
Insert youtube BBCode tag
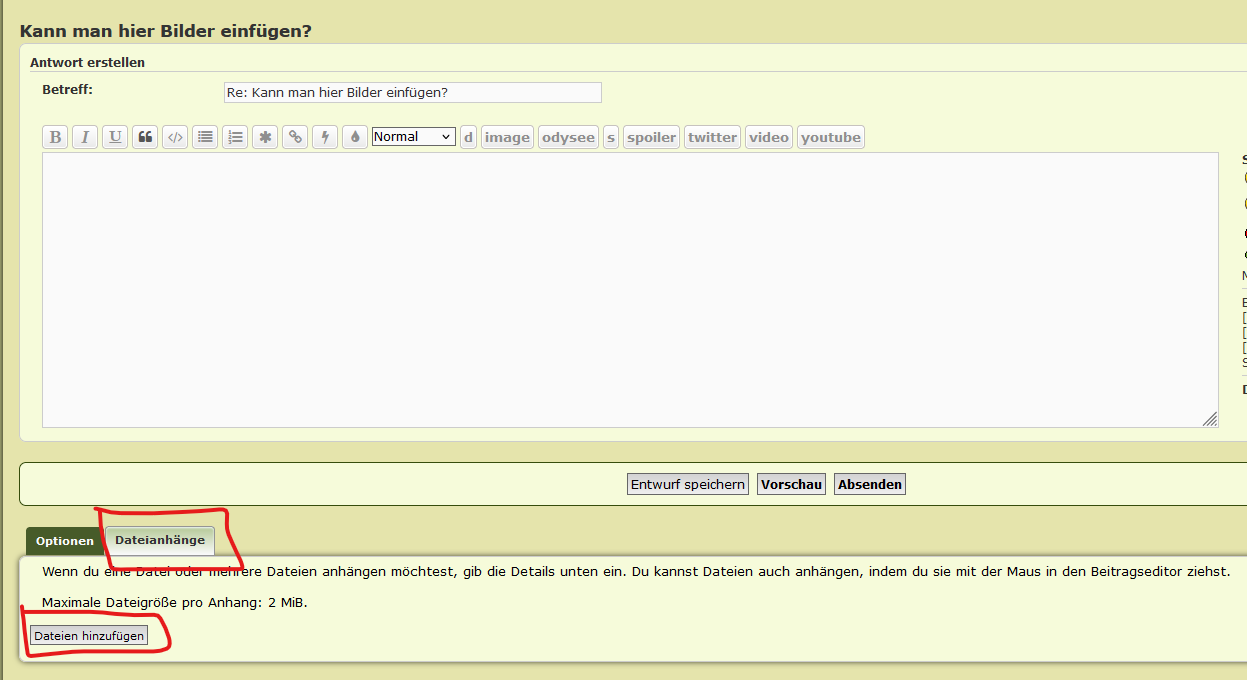[x=830, y=137]
